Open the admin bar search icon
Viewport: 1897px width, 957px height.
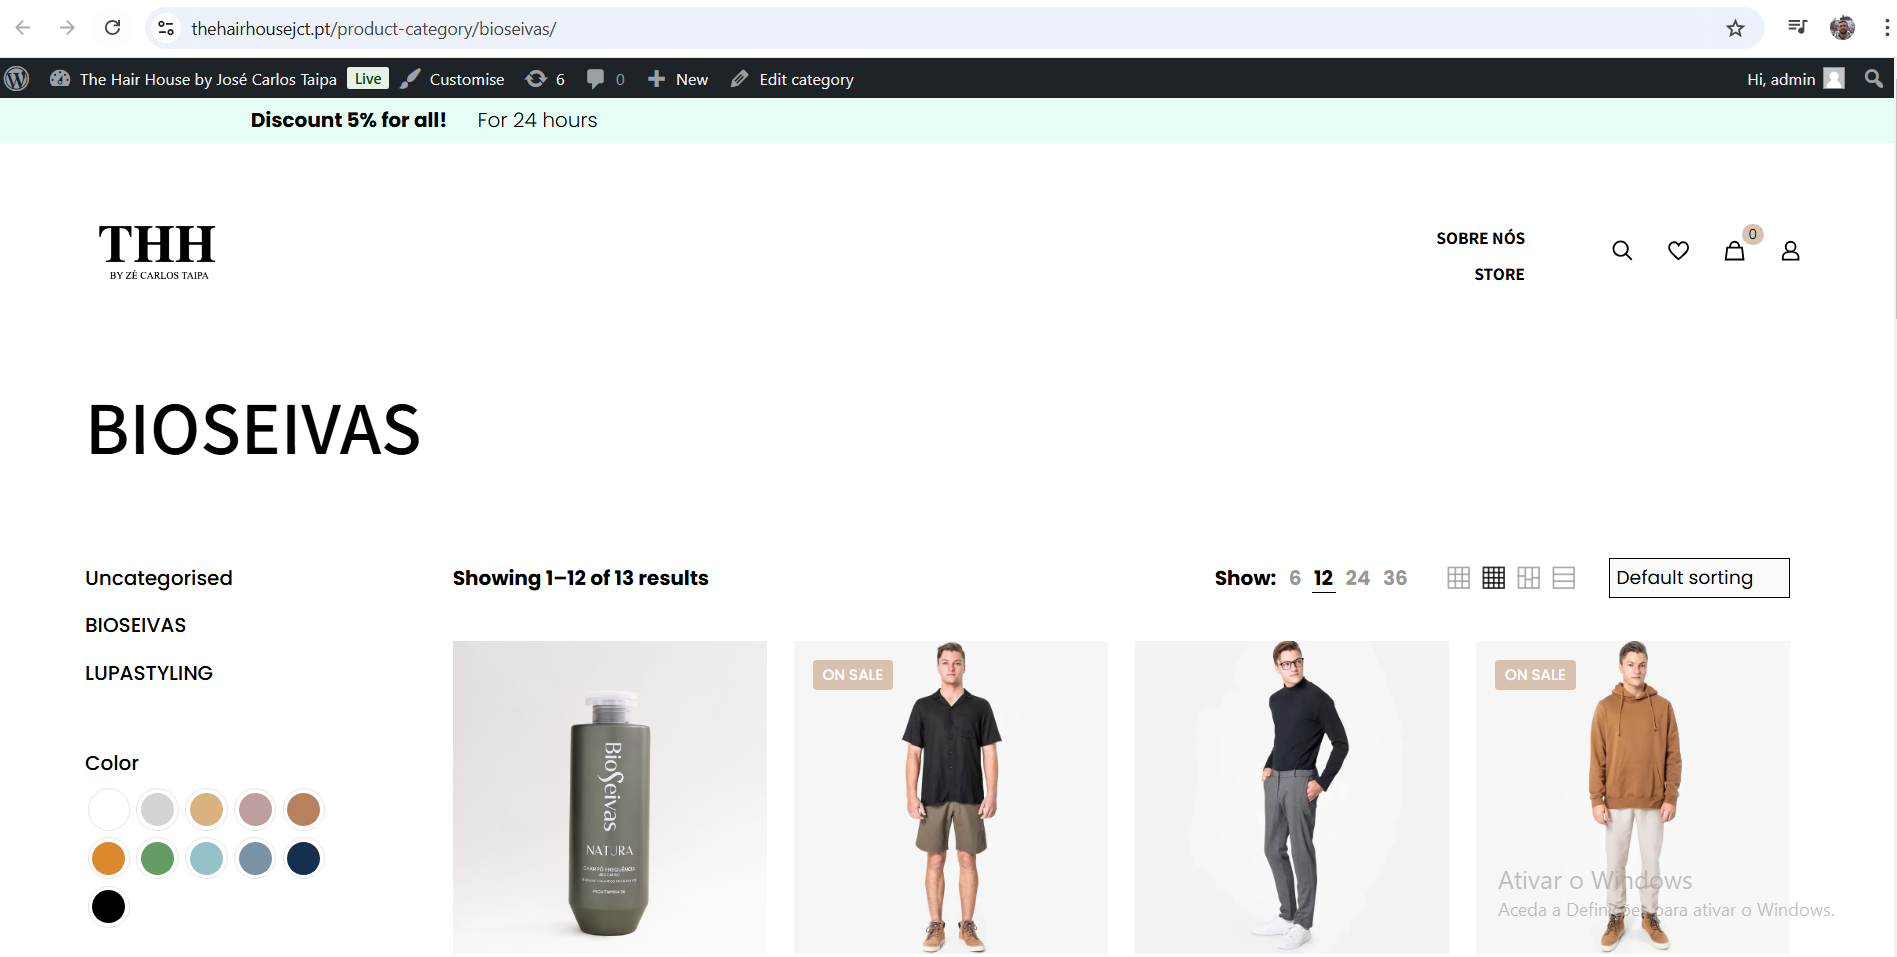pos(1873,79)
